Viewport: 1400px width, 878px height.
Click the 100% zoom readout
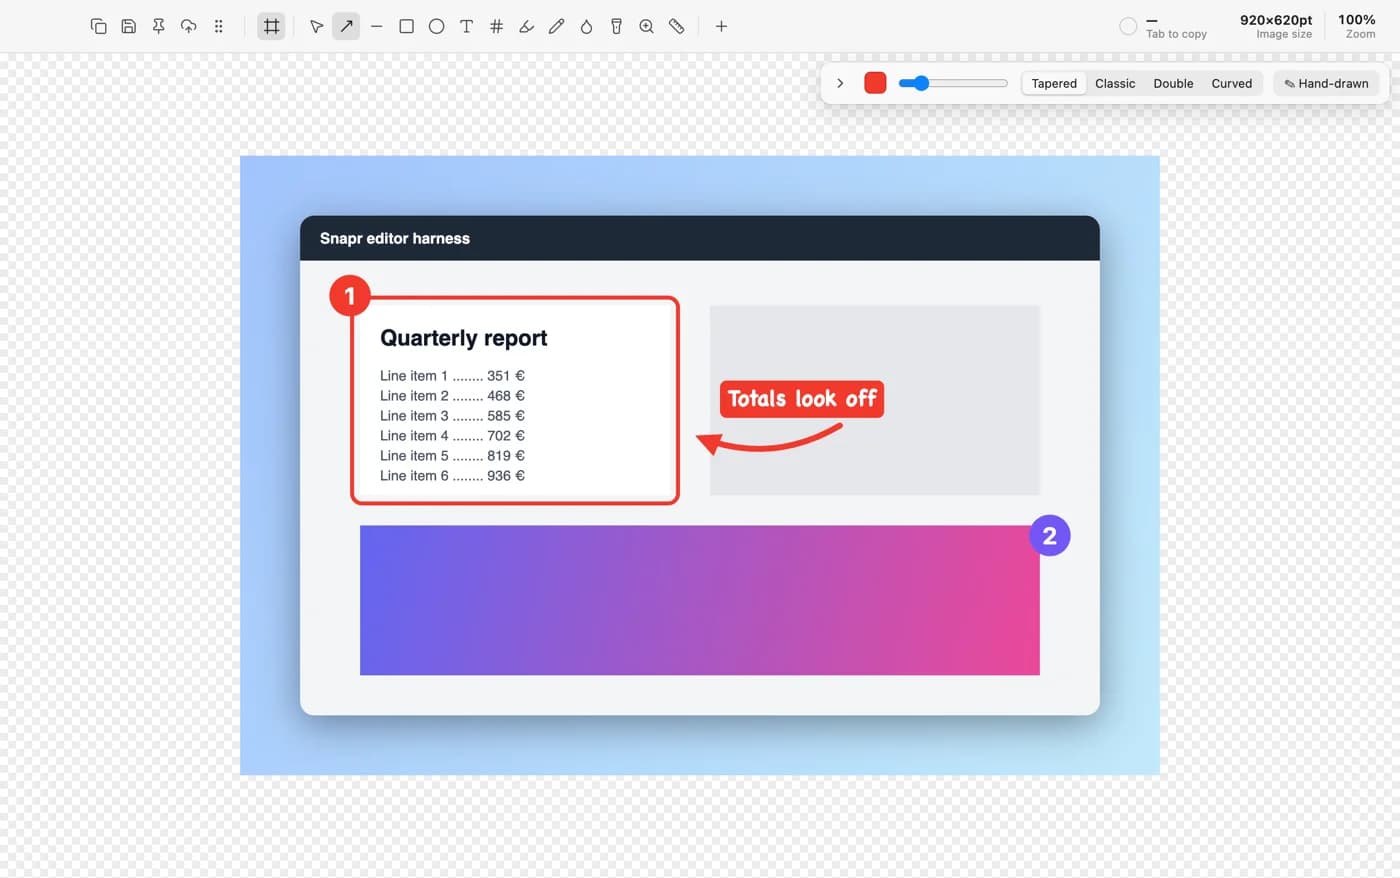(x=1357, y=26)
